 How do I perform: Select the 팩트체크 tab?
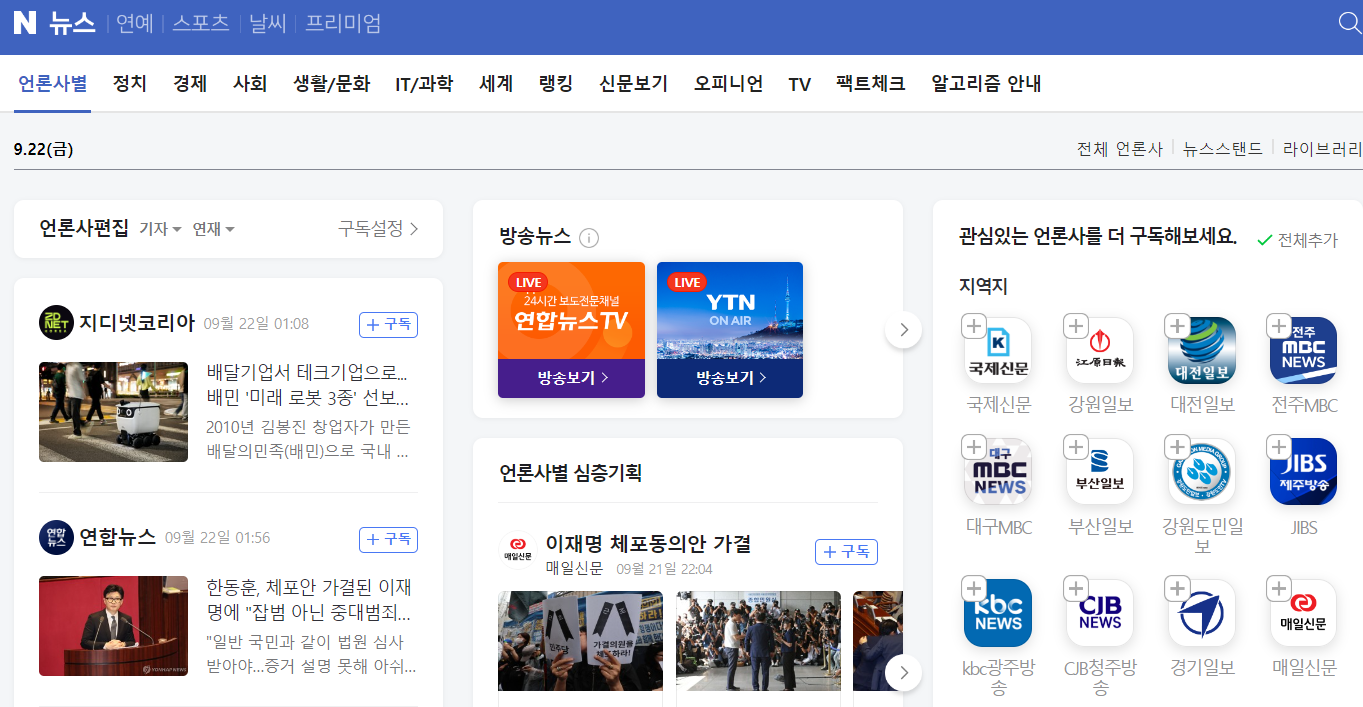point(871,84)
